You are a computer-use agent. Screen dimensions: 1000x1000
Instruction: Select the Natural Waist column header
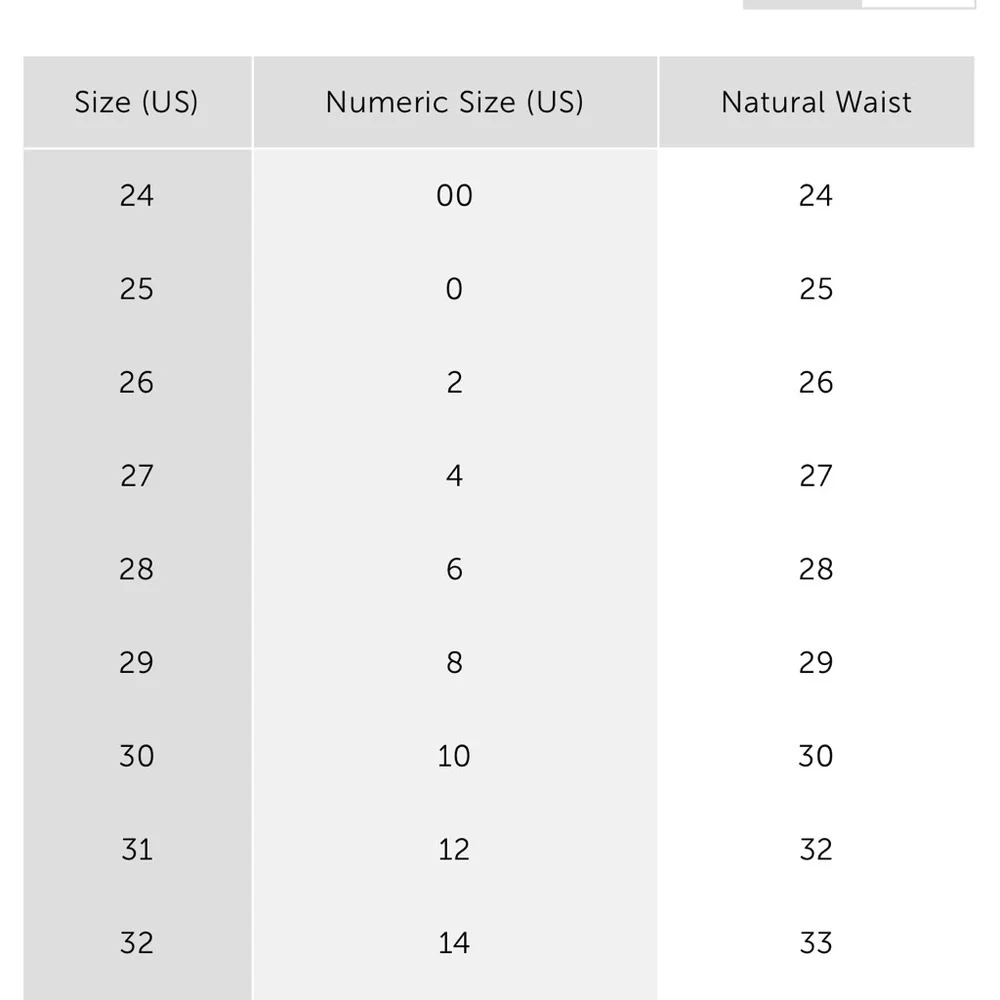pos(816,102)
